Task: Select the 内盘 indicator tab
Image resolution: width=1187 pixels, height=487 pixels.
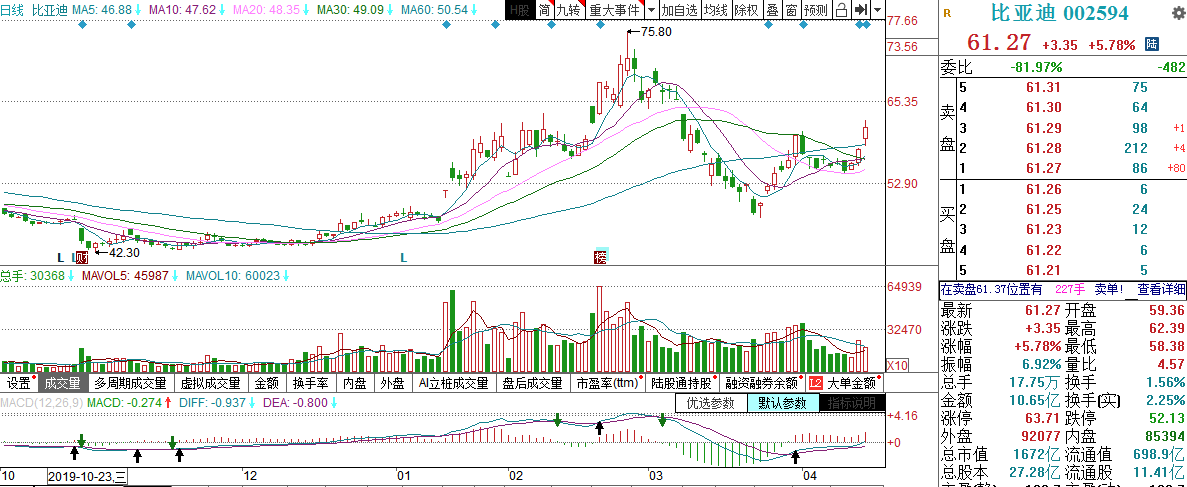Action: pos(354,383)
